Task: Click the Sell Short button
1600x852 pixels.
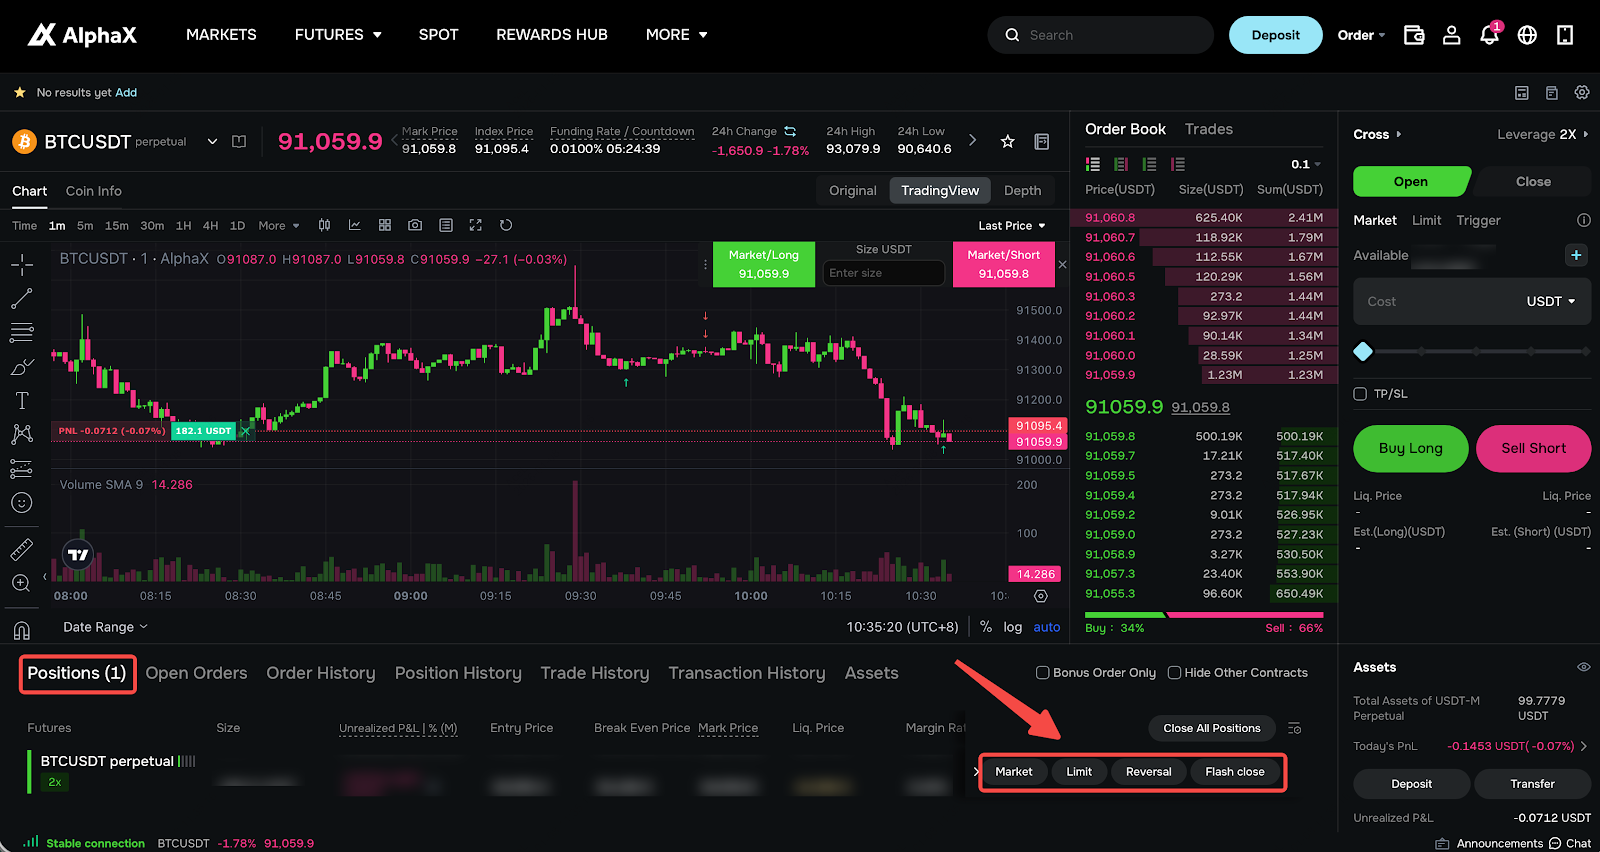Action: tap(1533, 448)
